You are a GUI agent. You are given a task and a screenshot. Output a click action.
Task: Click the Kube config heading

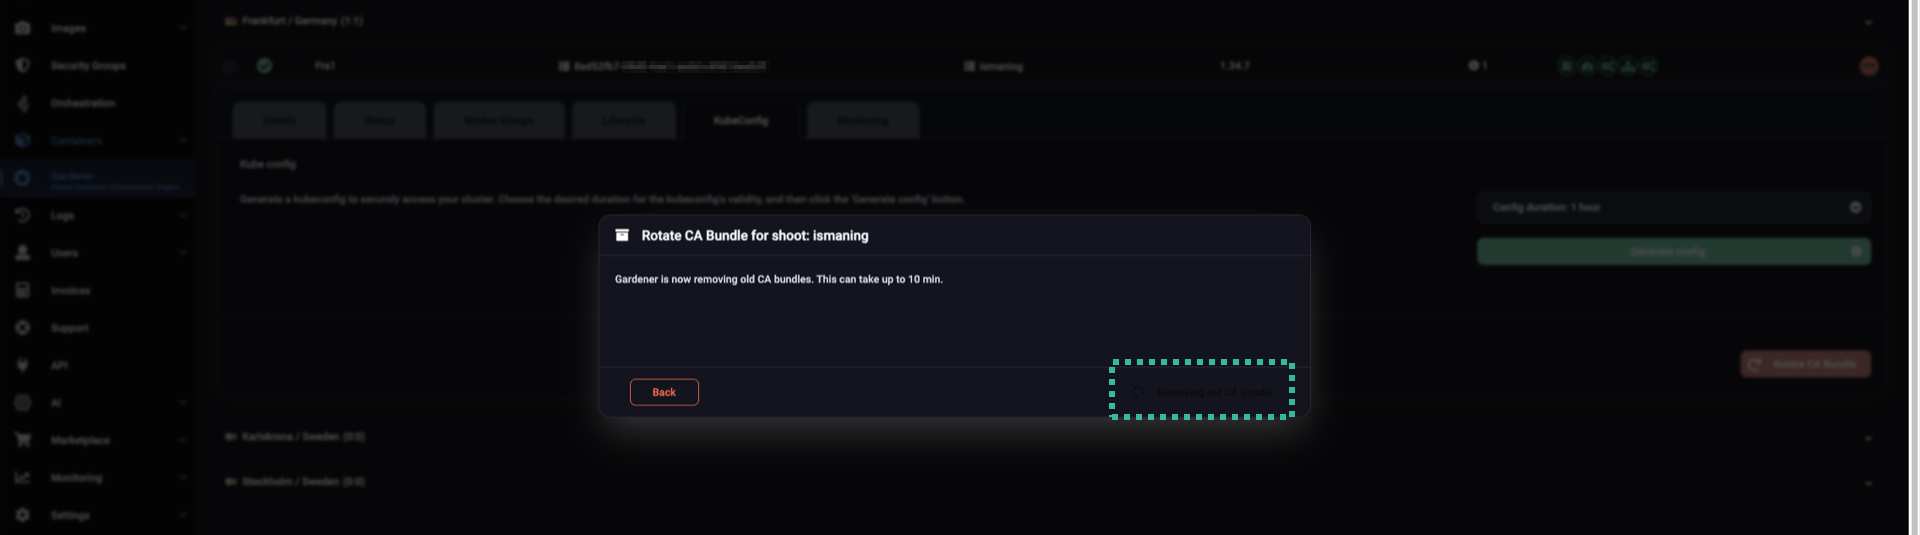coord(267,164)
